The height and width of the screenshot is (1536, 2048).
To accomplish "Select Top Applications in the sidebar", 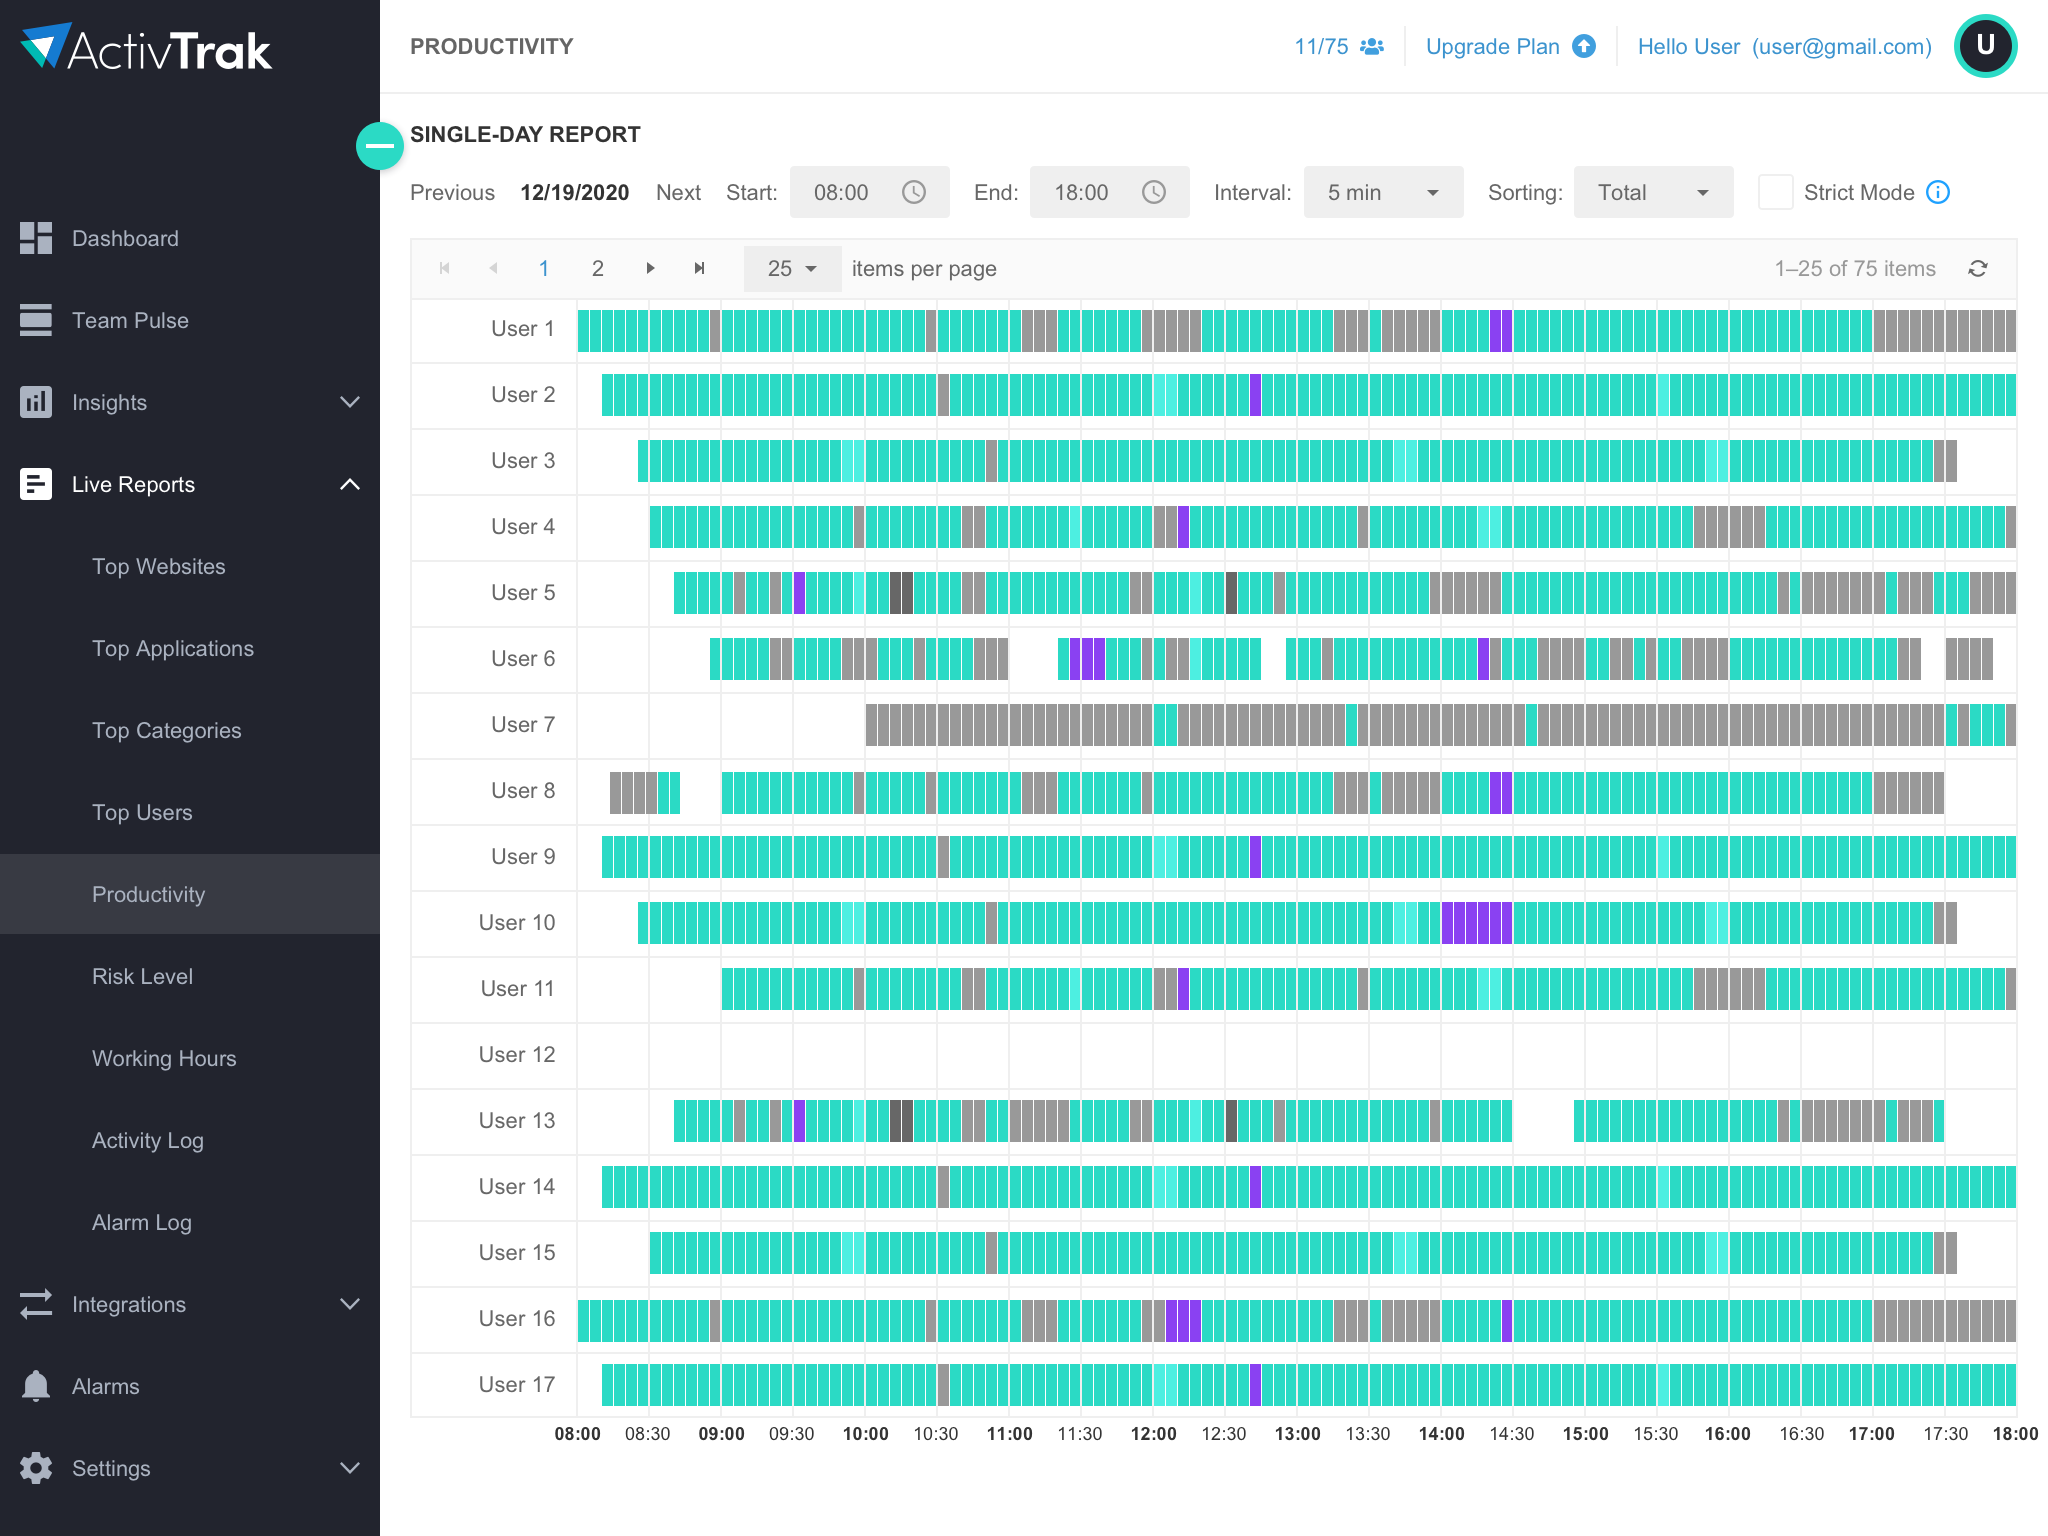I will [172, 648].
